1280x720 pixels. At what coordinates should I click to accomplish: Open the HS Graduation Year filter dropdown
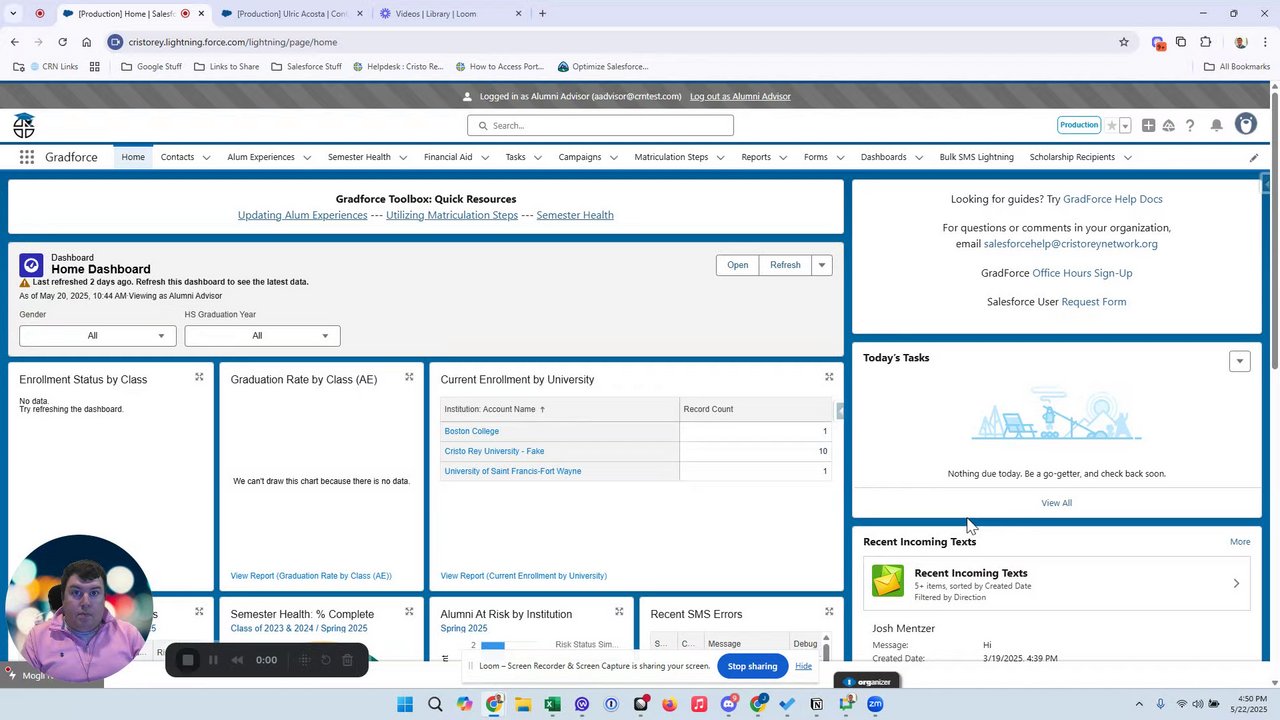pos(262,336)
